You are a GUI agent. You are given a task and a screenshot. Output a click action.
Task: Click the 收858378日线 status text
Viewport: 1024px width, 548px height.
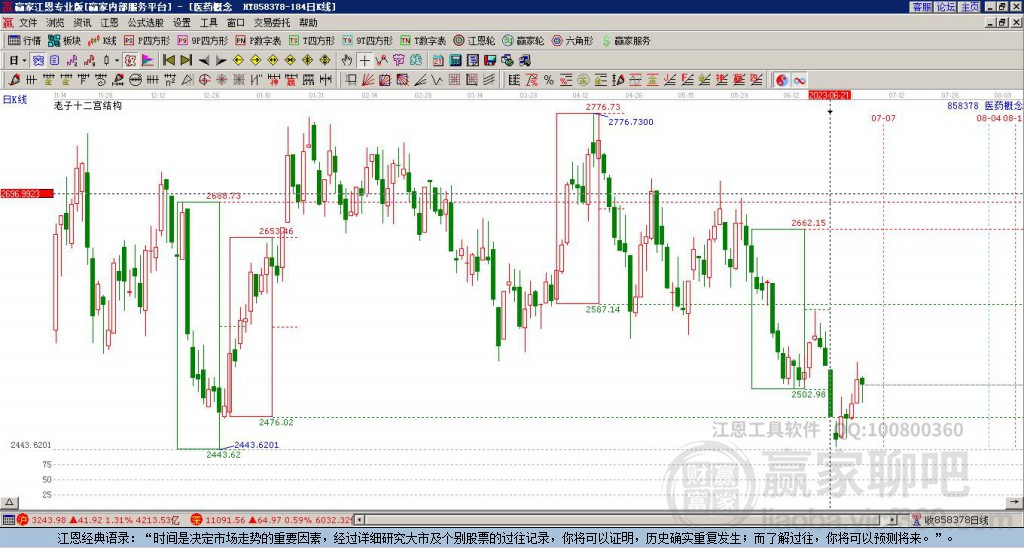956,521
